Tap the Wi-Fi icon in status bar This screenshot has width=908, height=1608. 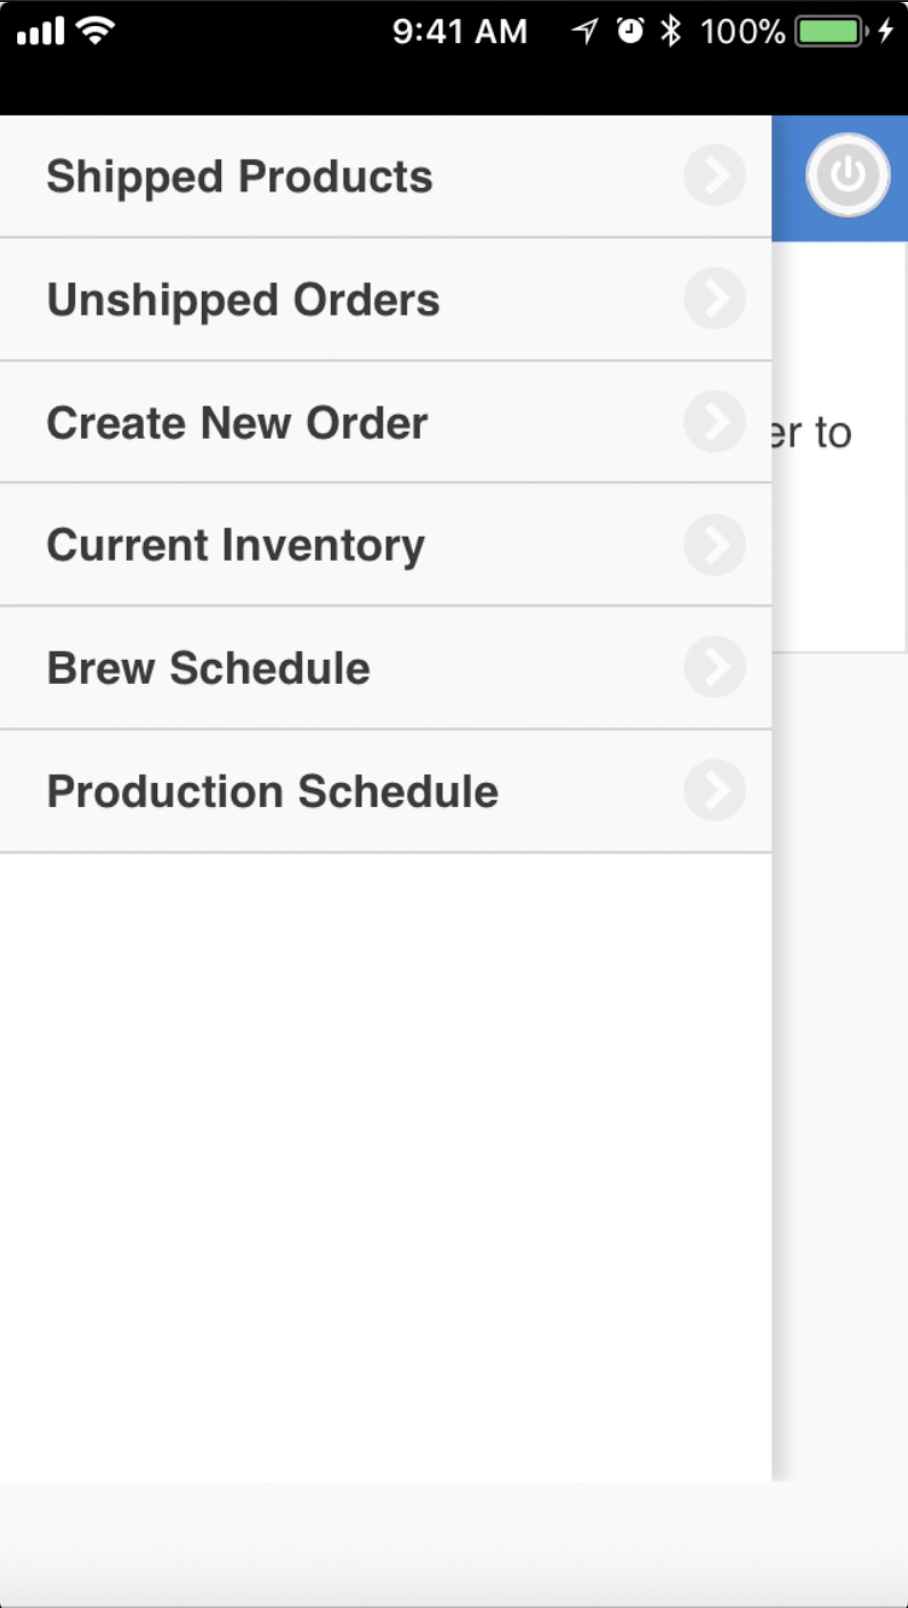[x=96, y=31]
